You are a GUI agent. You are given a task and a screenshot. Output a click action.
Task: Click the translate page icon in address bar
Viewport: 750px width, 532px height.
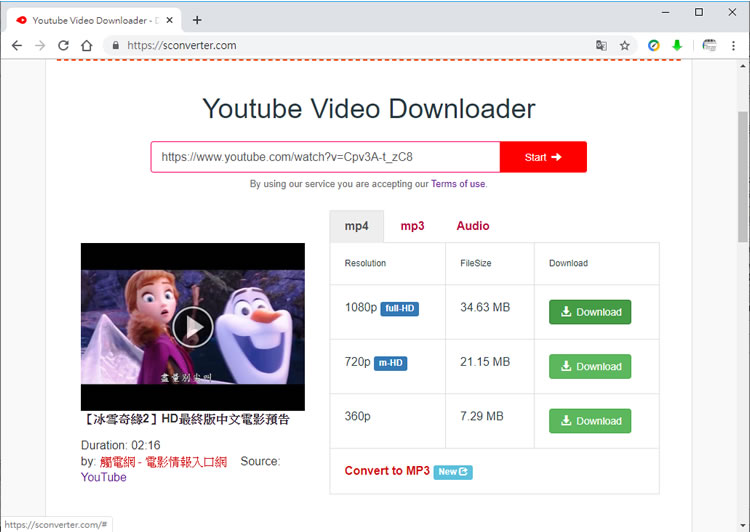(x=601, y=45)
